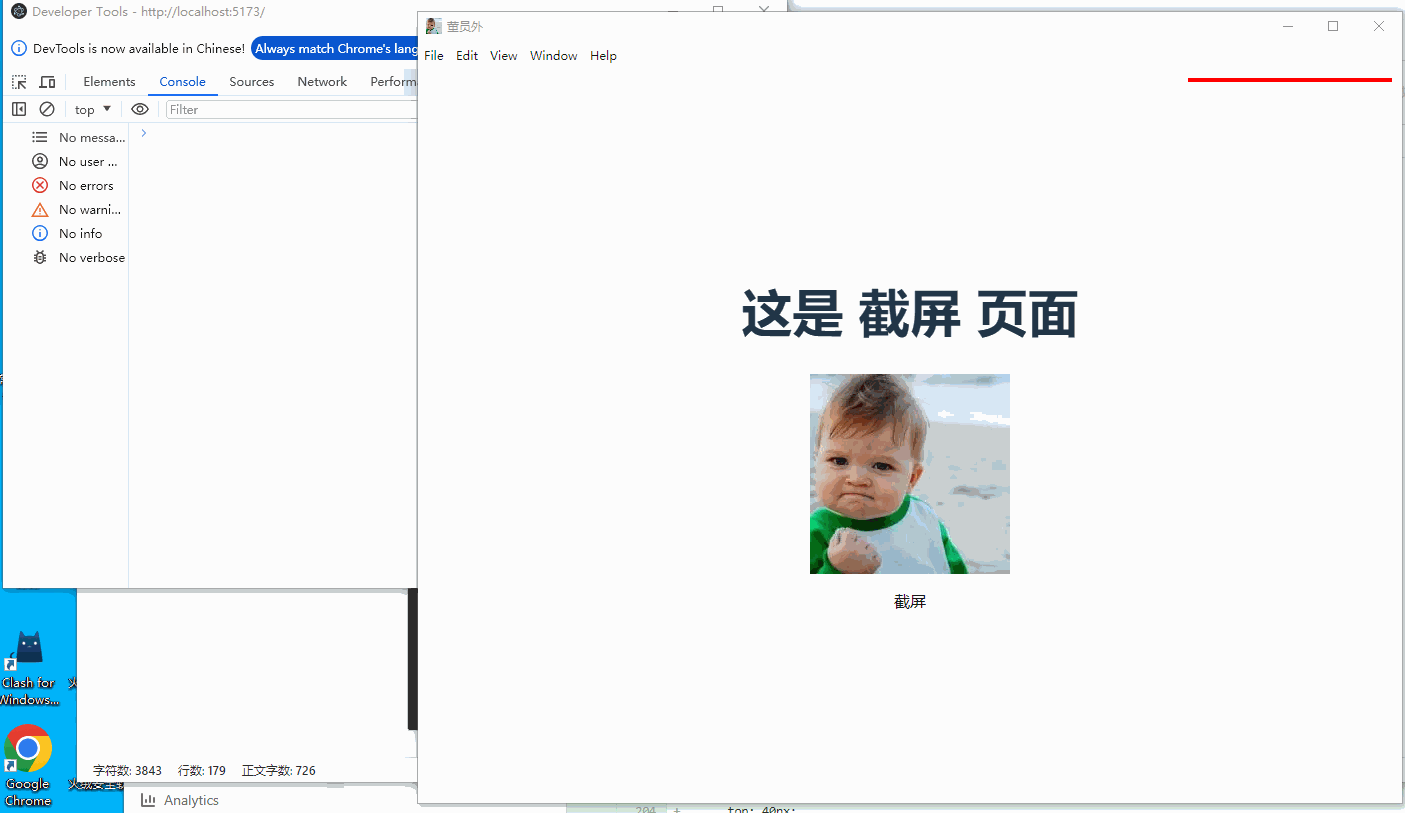Click the Clash for Windows desktop shortcut
Image resolution: width=1405 pixels, height=813 pixels.
coord(29,668)
